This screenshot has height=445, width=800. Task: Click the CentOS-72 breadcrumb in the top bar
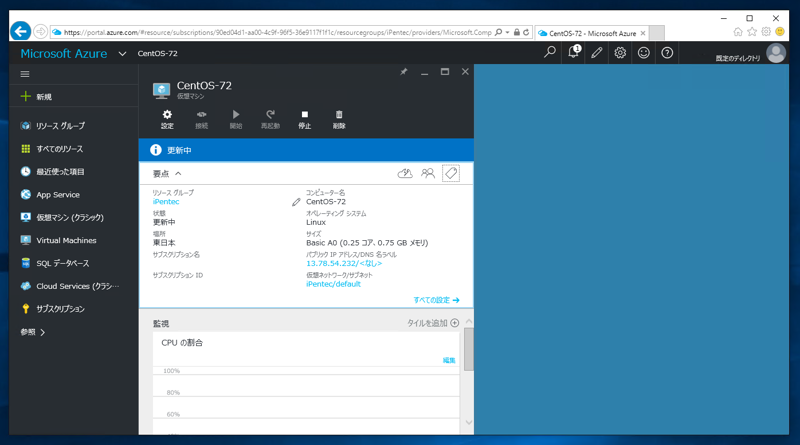(158, 53)
